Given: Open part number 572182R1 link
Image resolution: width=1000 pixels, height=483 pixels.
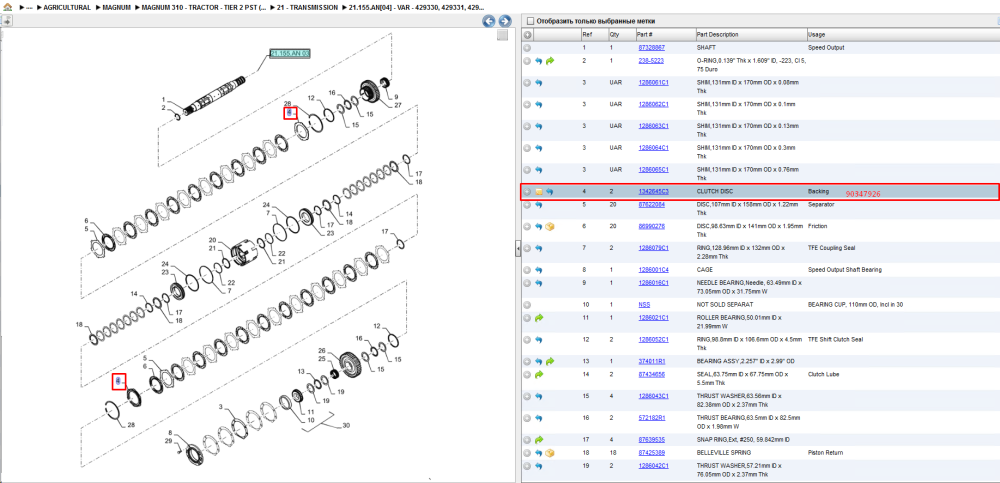Looking at the screenshot, I should pyautogui.click(x=652, y=417).
